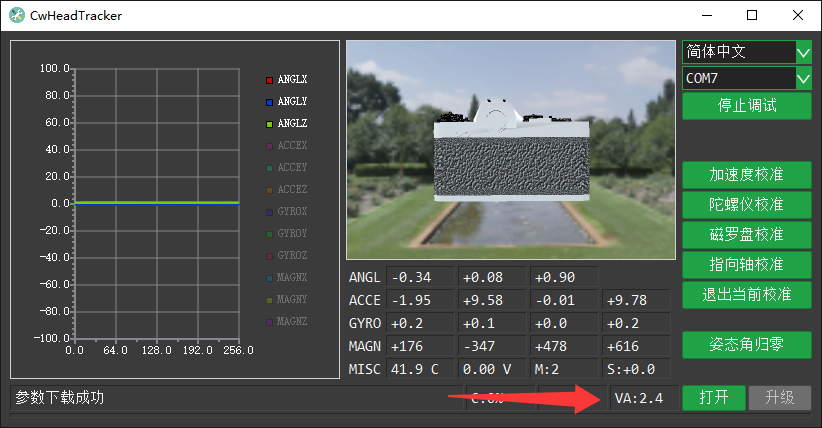Image resolution: width=822 pixels, height=428 pixels.
Task: Enable the ACCEZ chart series
Action: tap(287, 190)
